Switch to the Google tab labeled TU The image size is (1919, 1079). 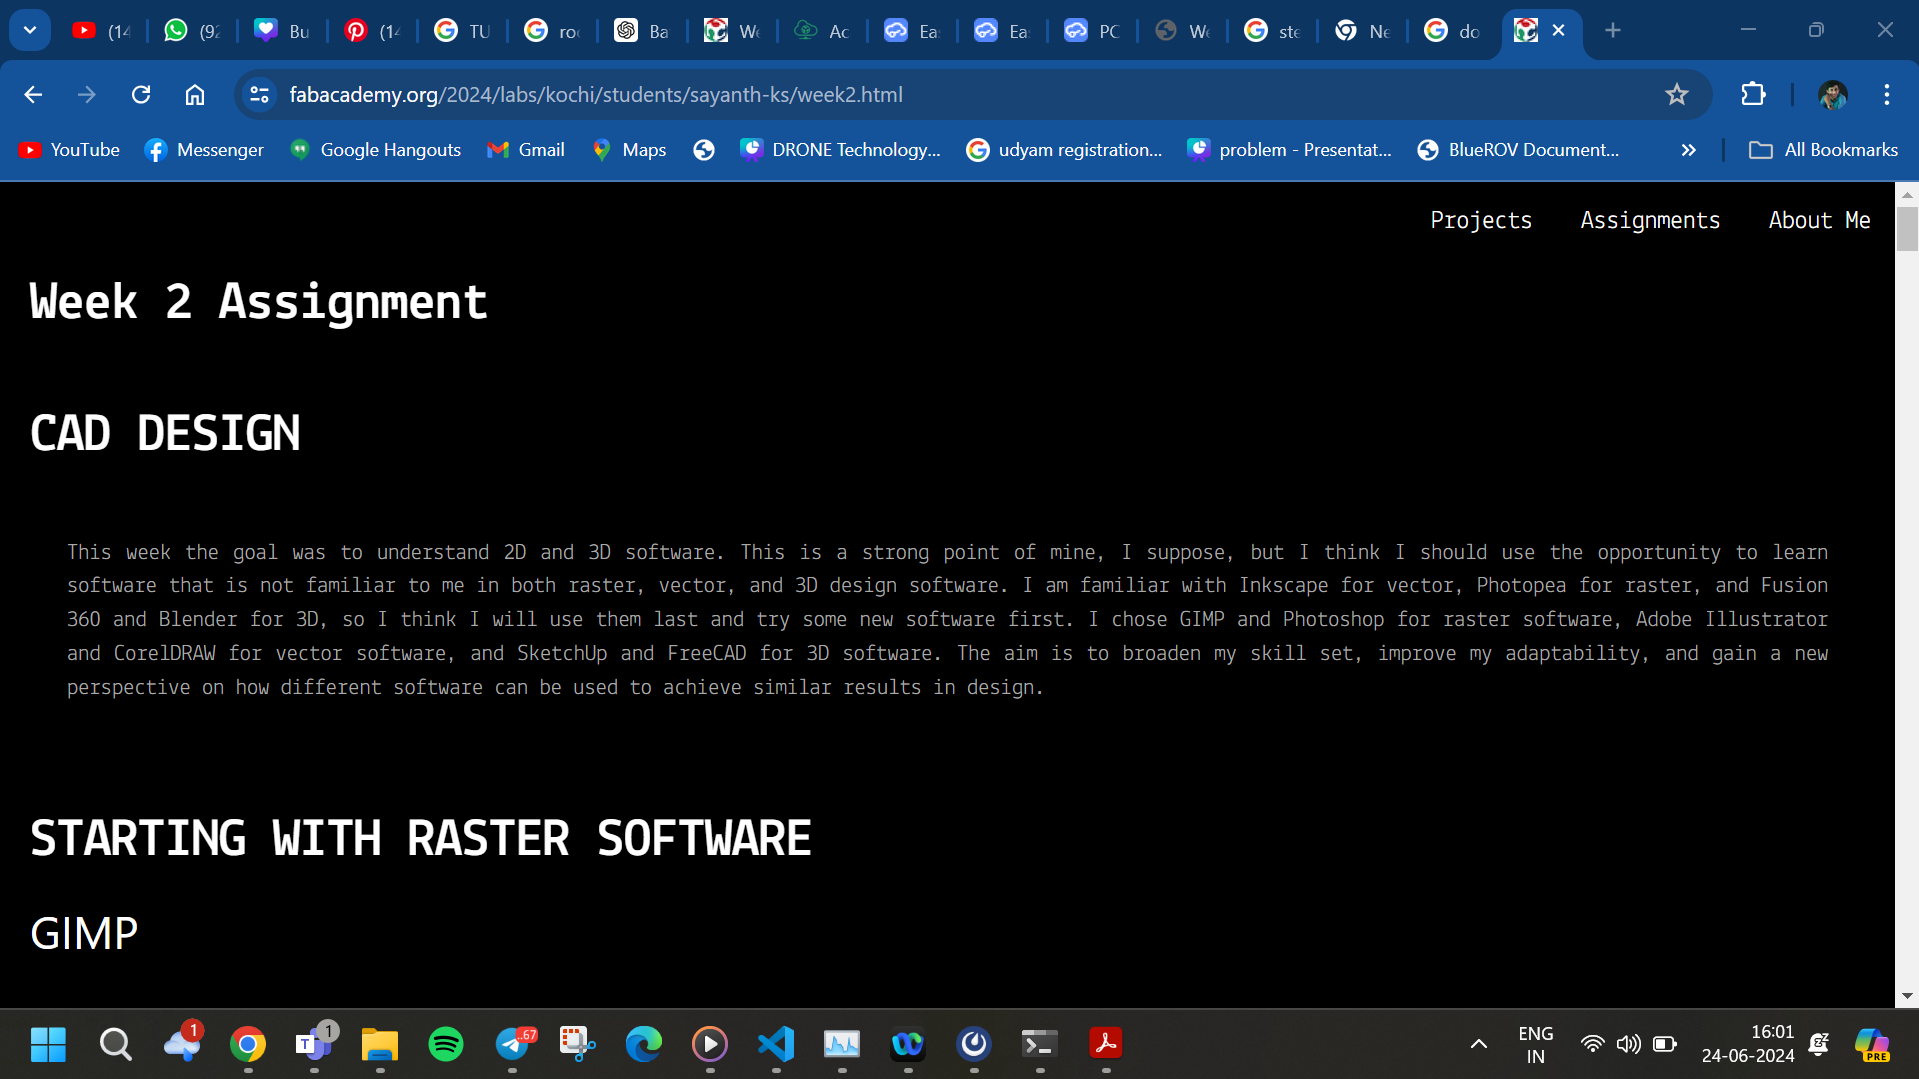[462, 31]
